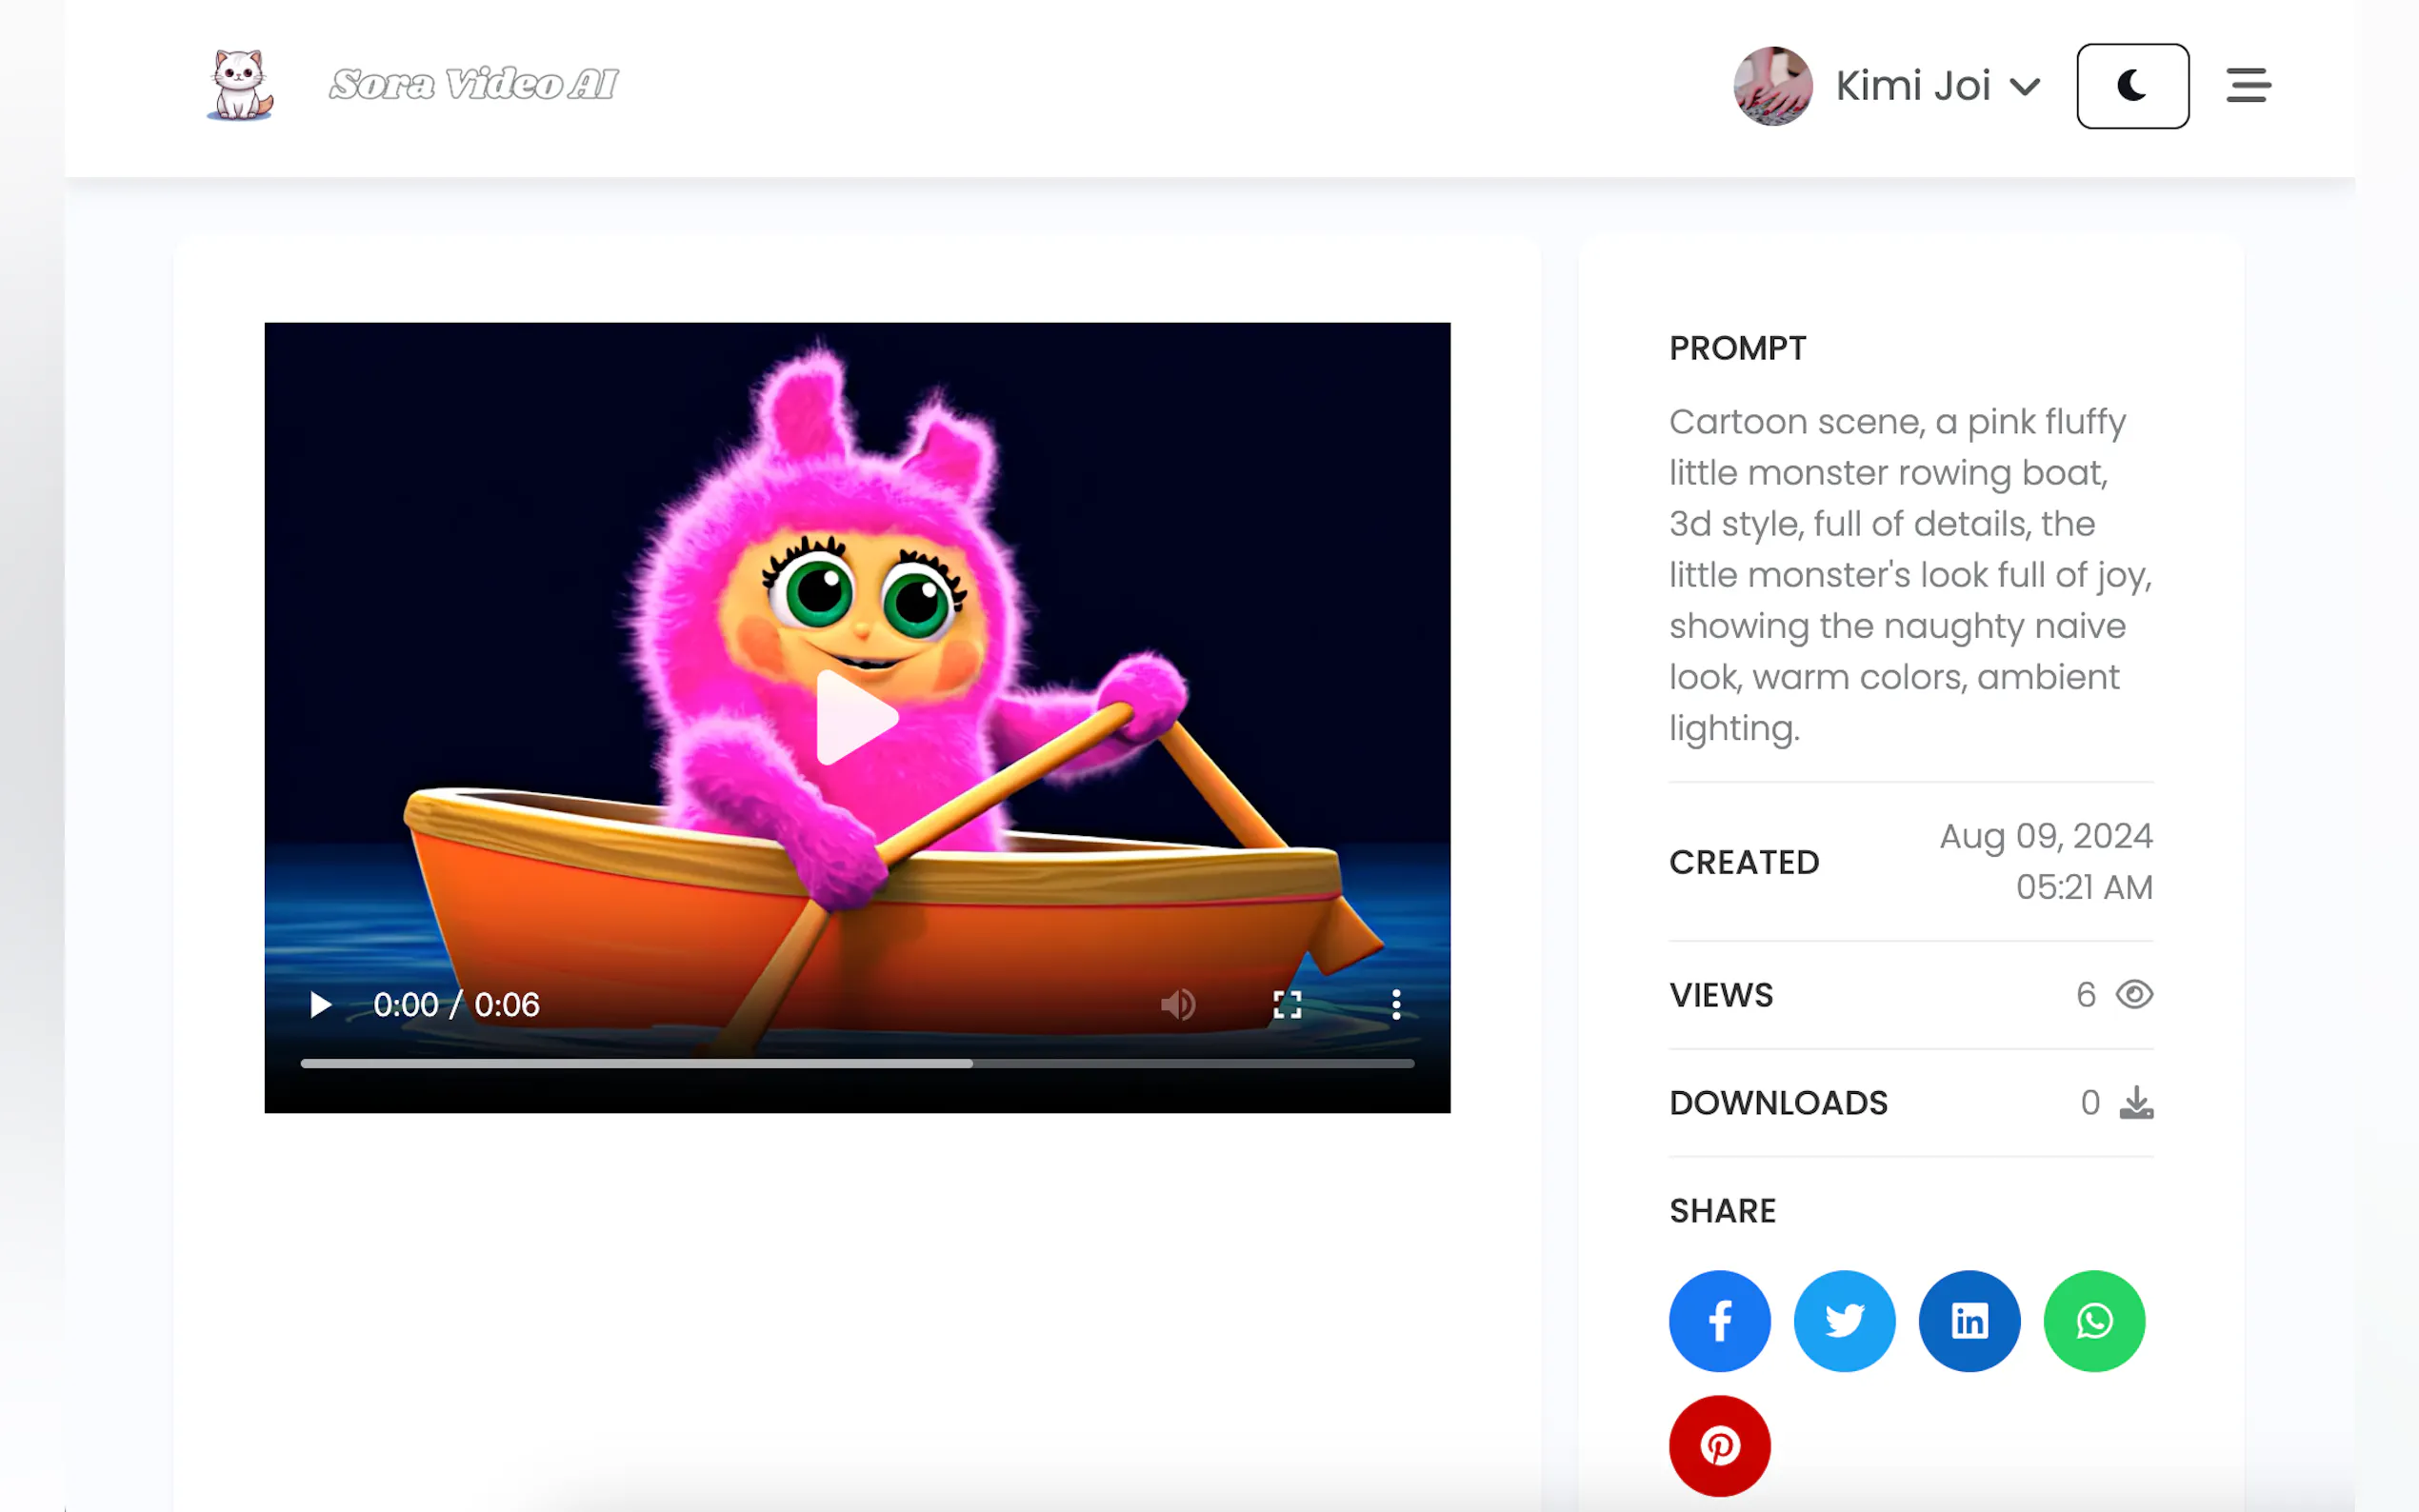Share video on Twitter
This screenshot has height=1512, width=2419.
point(1844,1321)
